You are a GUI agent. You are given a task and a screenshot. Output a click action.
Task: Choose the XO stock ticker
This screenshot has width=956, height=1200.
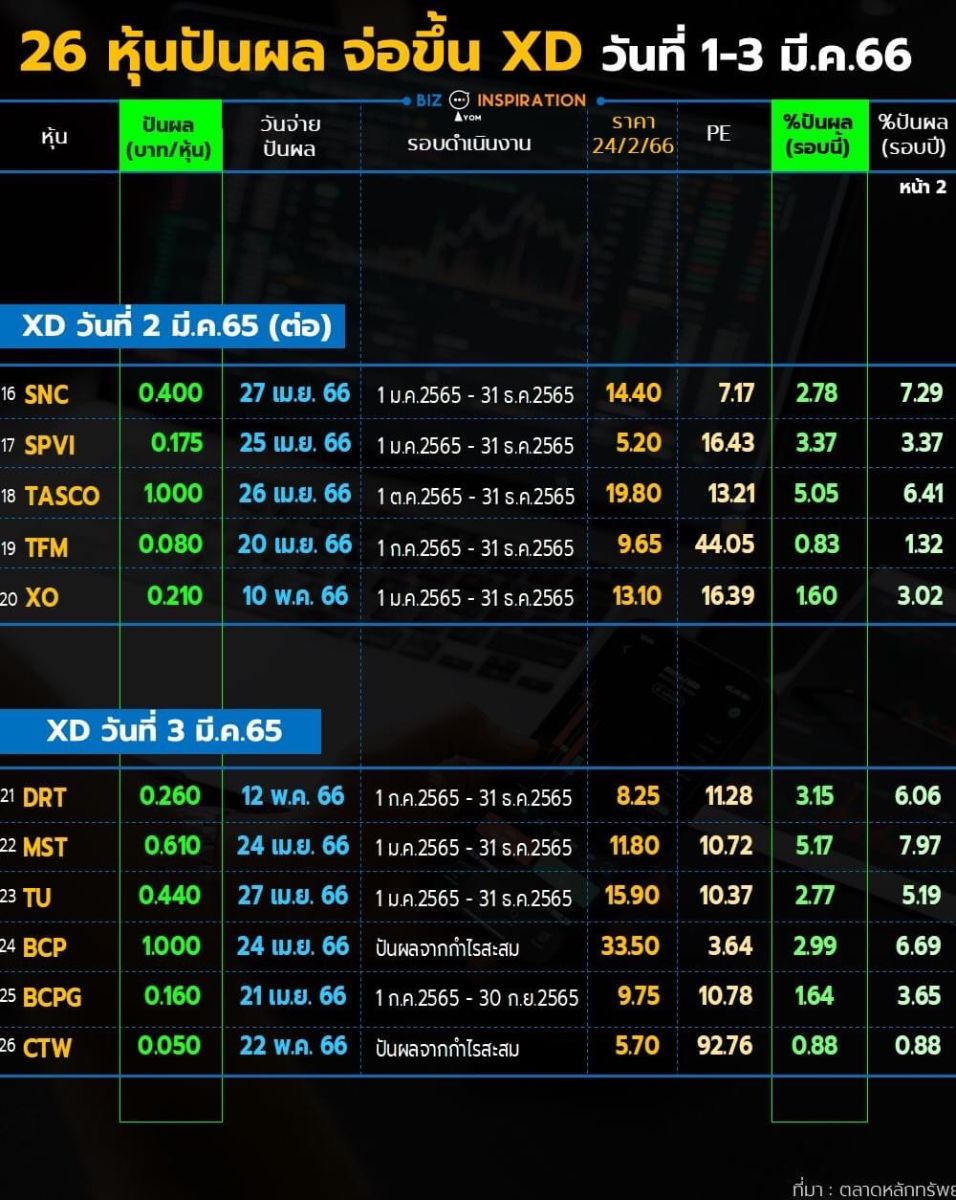42,597
